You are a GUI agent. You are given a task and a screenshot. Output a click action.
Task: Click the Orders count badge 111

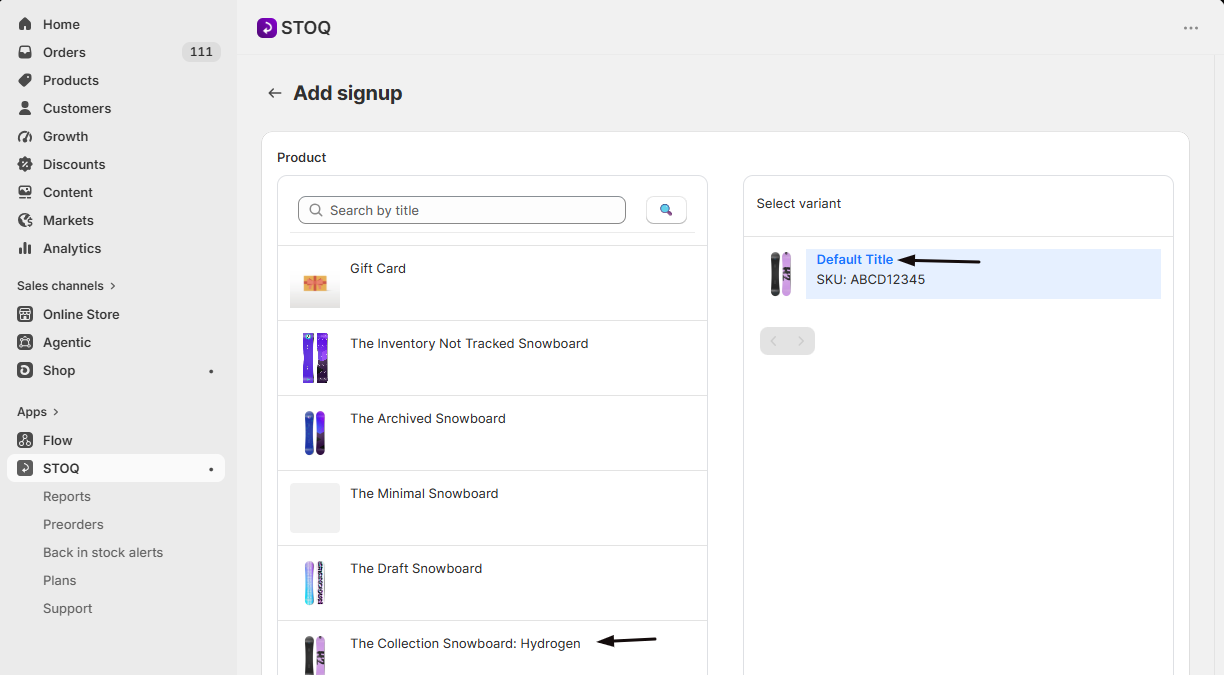point(201,52)
